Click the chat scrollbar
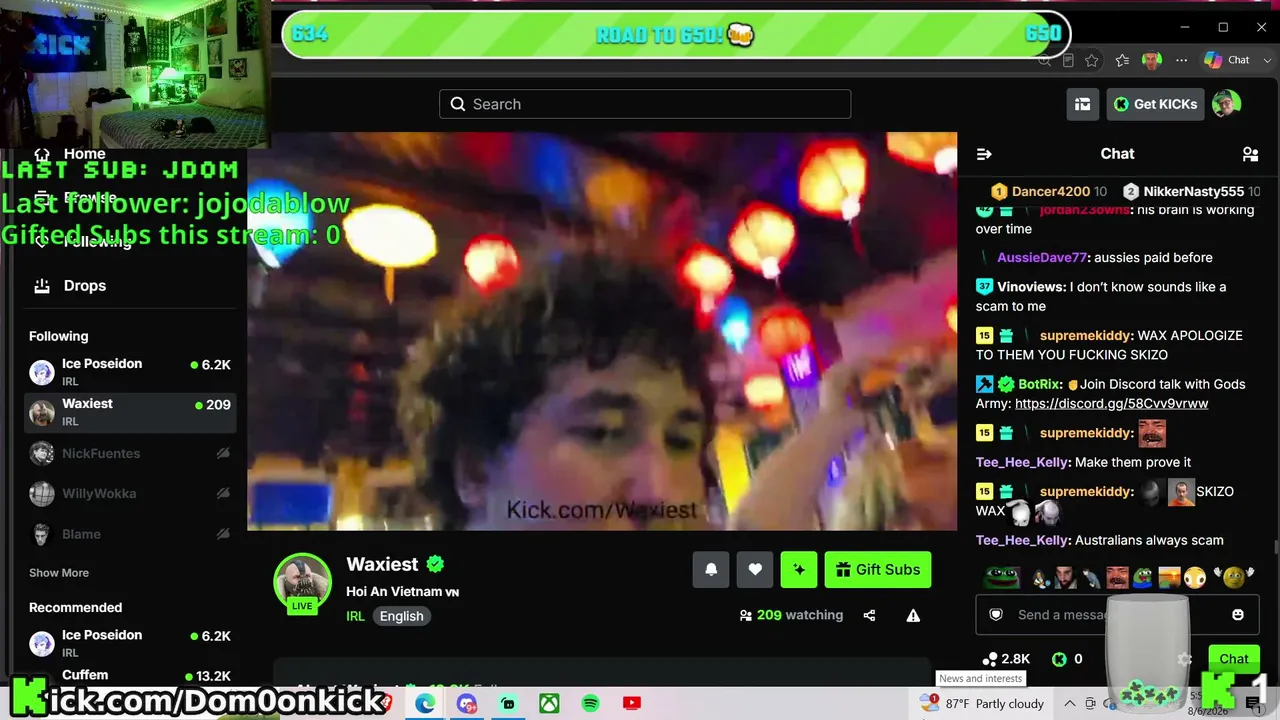Viewport: 1280px width, 720px height. pyautogui.click(x=1275, y=548)
